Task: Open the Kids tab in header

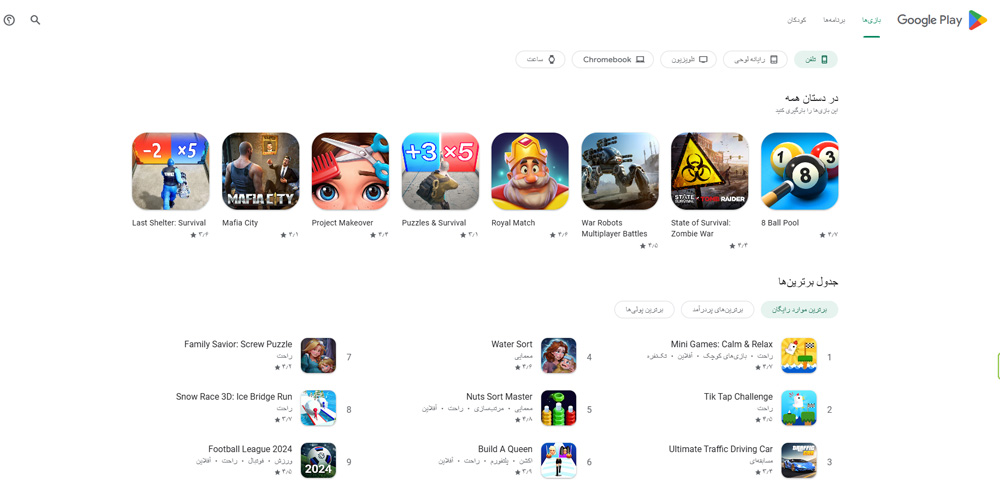Action: (x=797, y=20)
